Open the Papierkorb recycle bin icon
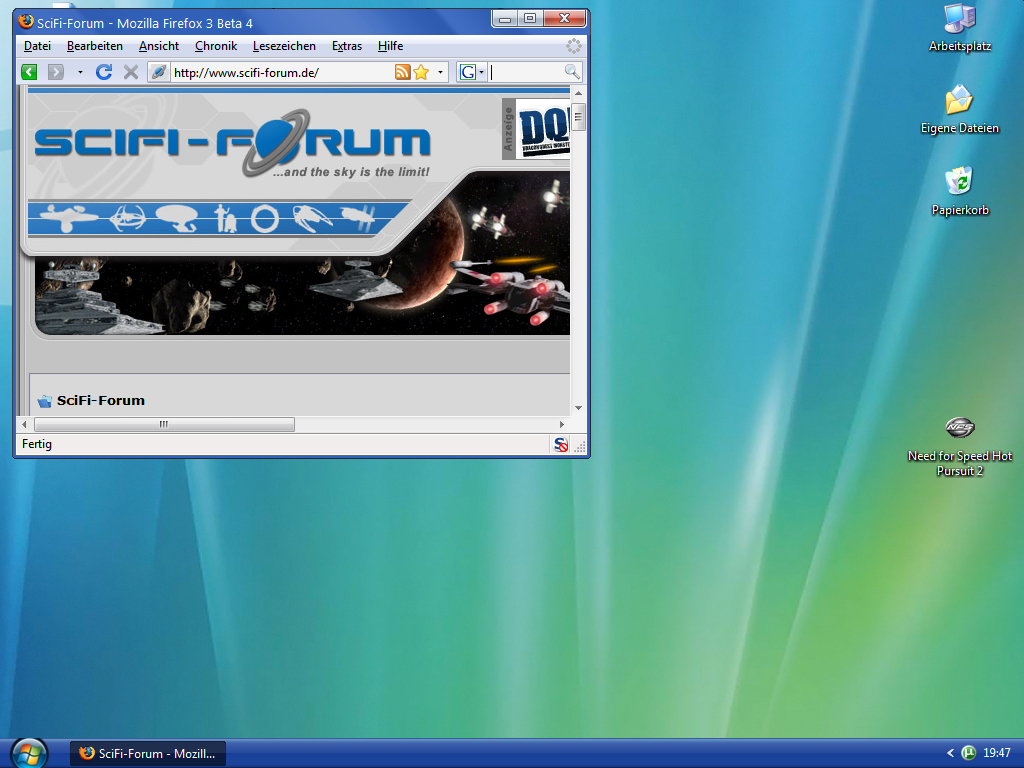1024x768 pixels. coord(959,182)
